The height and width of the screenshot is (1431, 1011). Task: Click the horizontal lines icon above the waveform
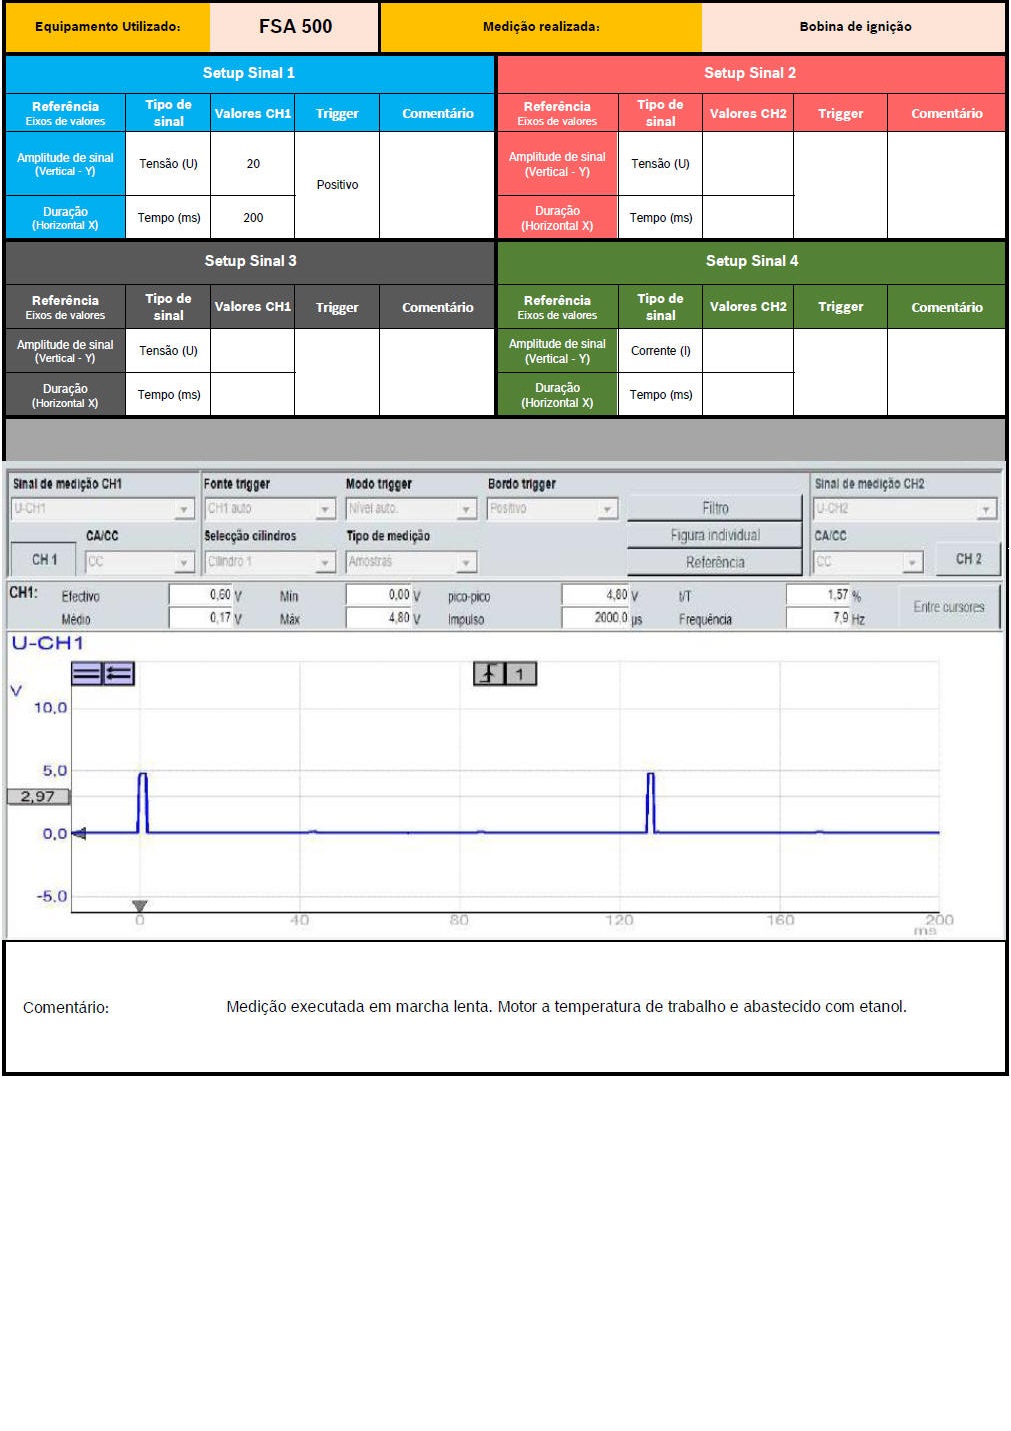tap(86, 674)
